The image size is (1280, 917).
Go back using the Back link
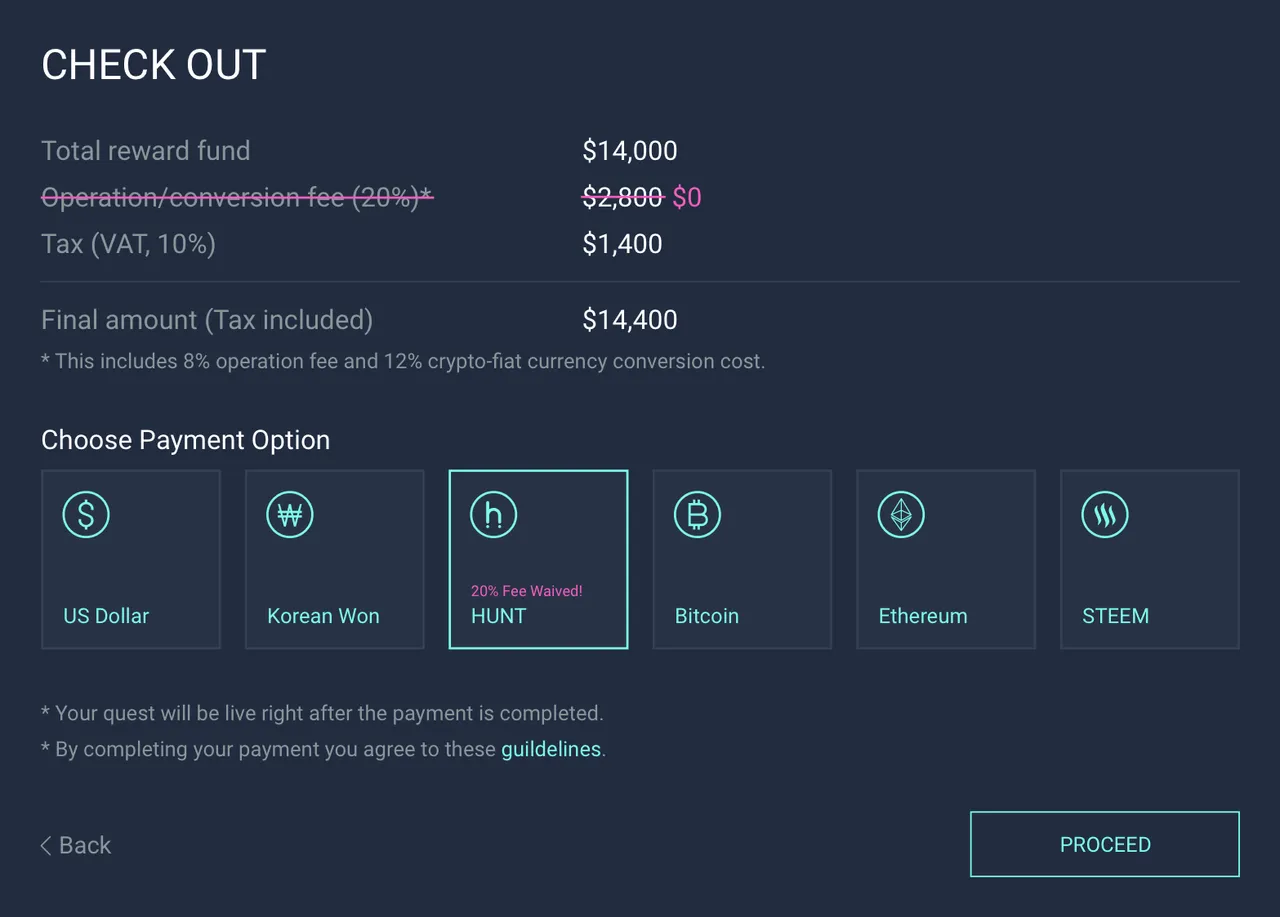76,846
